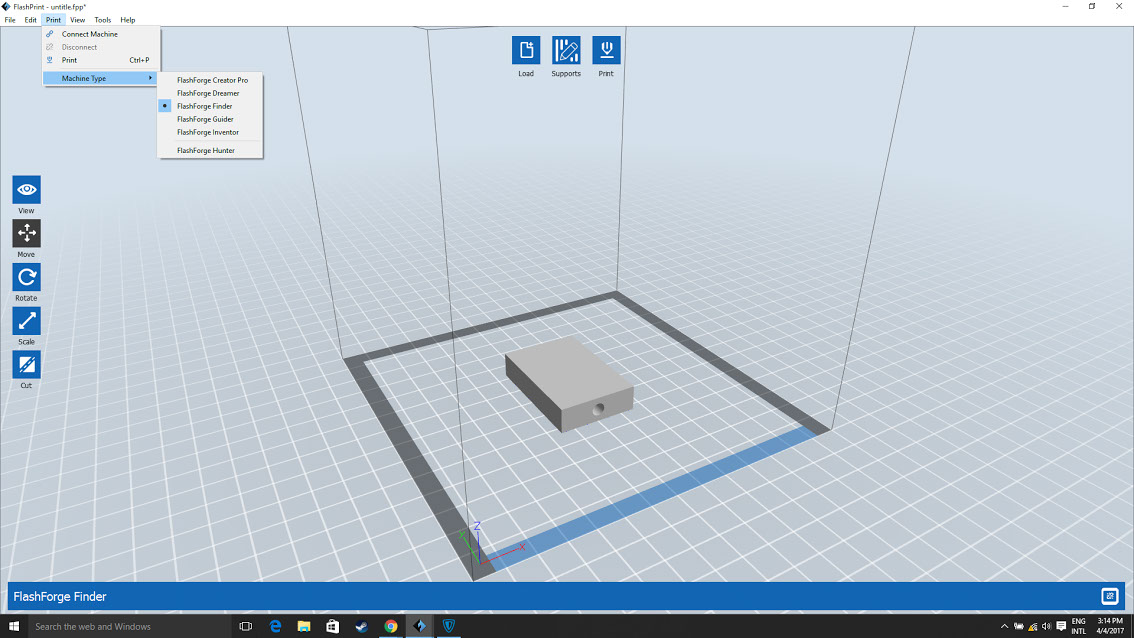Click the Print menu in menu bar
This screenshot has height=638, width=1134.
[x=54, y=20]
